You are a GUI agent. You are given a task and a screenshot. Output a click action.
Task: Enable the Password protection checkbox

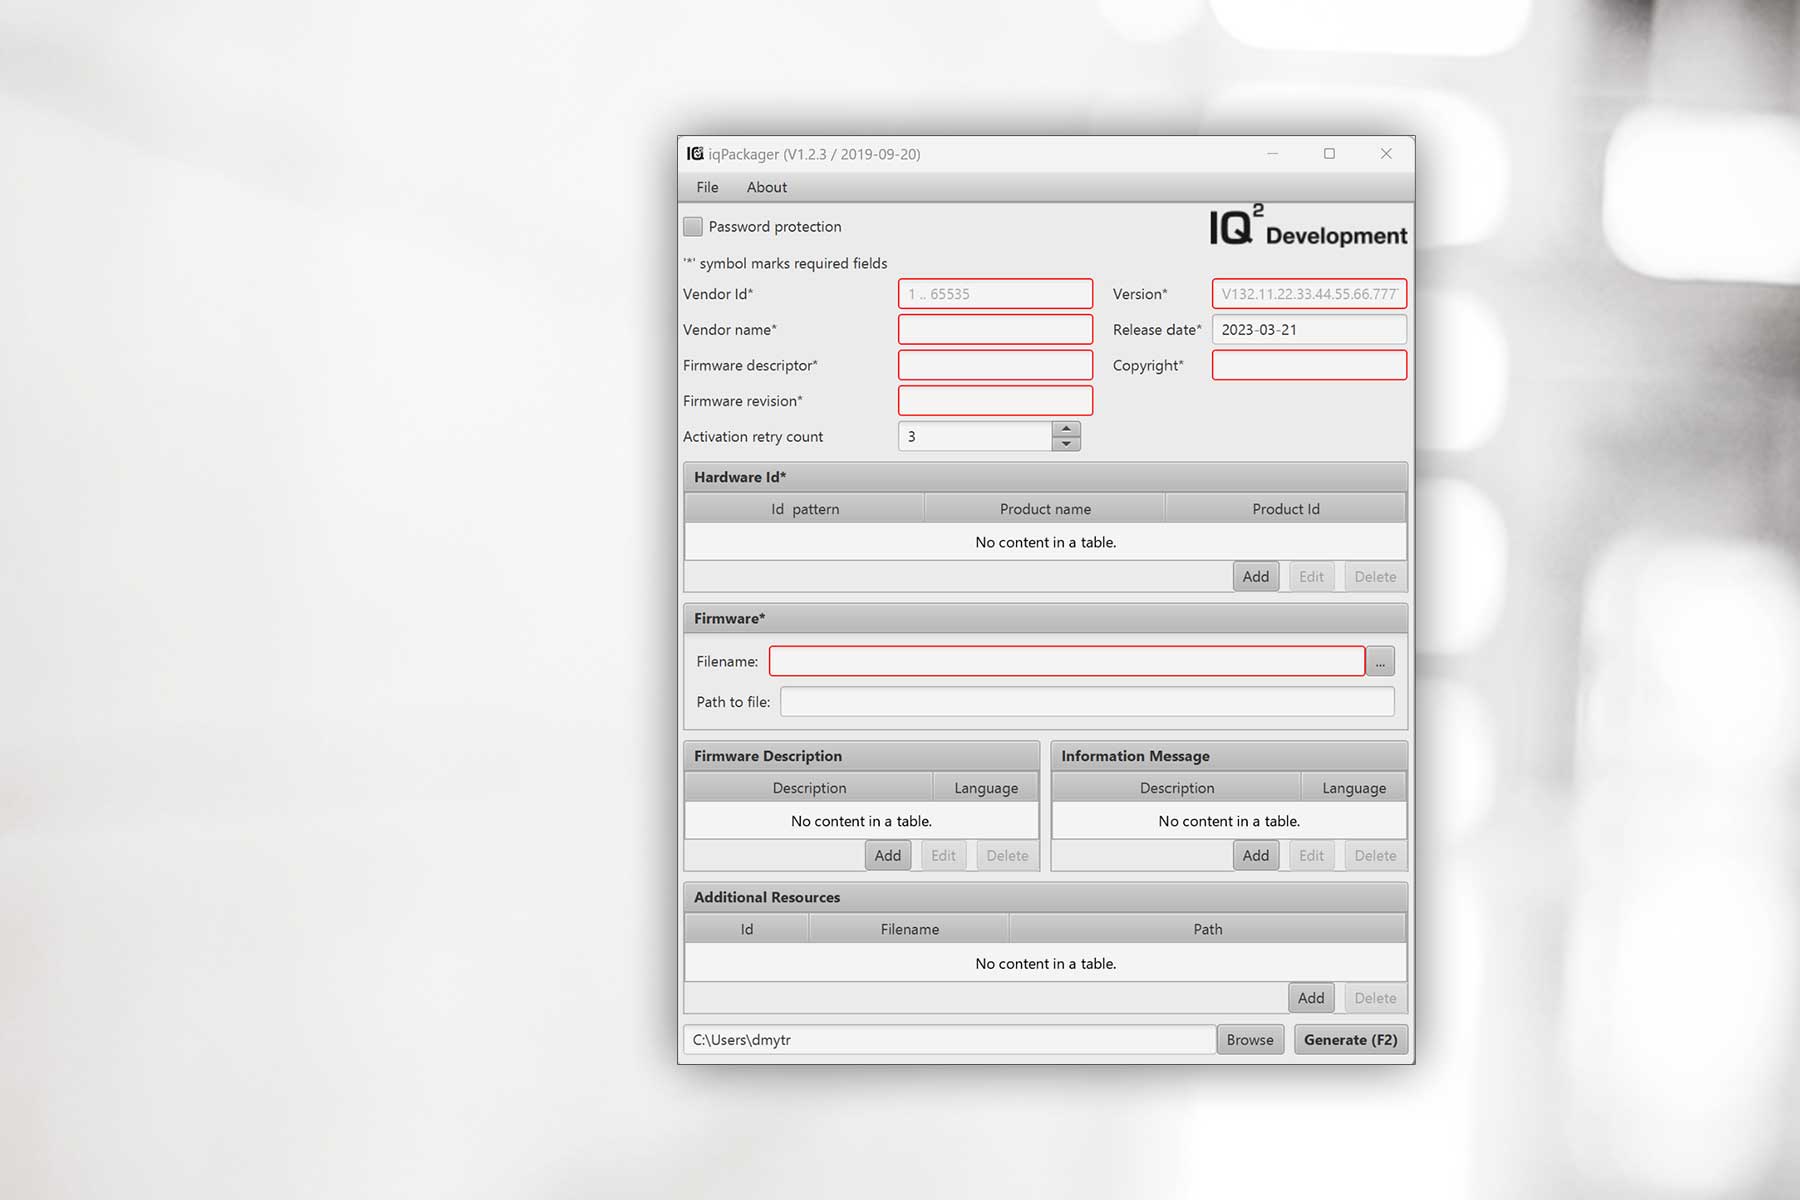(x=692, y=227)
